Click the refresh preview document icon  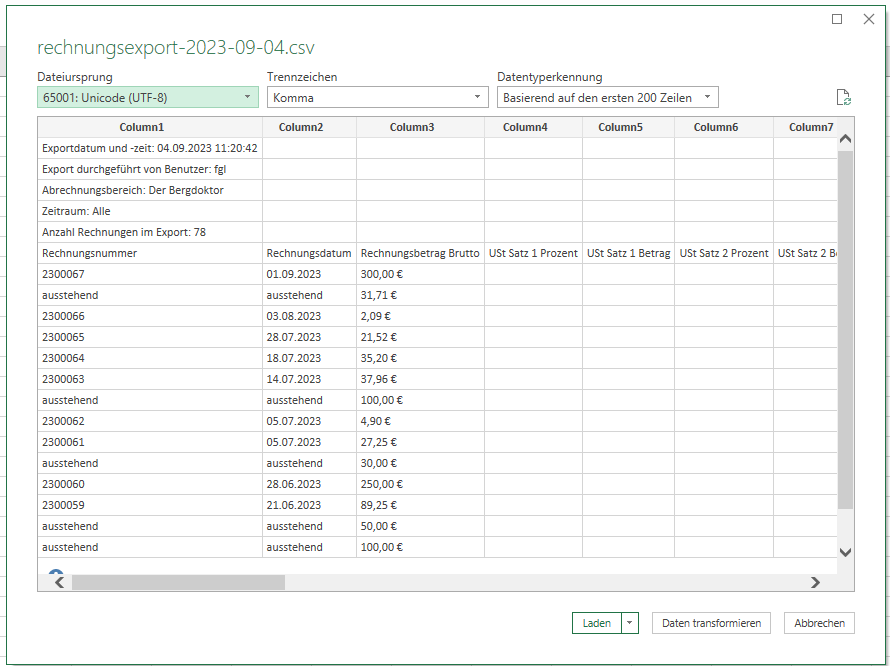click(843, 97)
